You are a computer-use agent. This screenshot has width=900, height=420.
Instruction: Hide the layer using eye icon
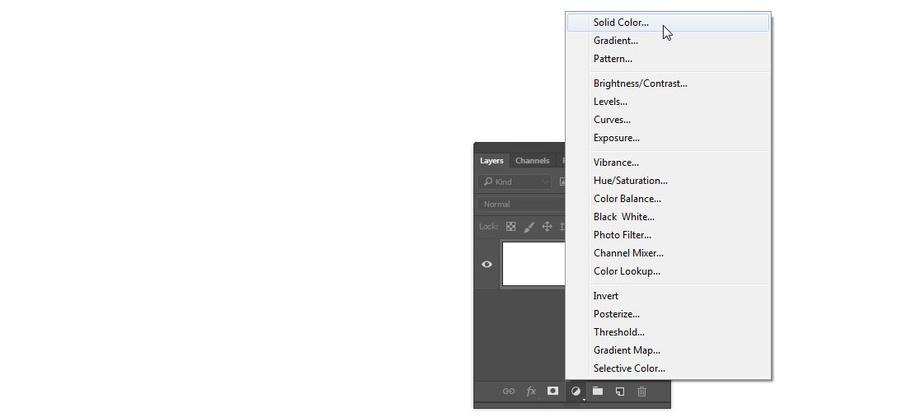487,265
